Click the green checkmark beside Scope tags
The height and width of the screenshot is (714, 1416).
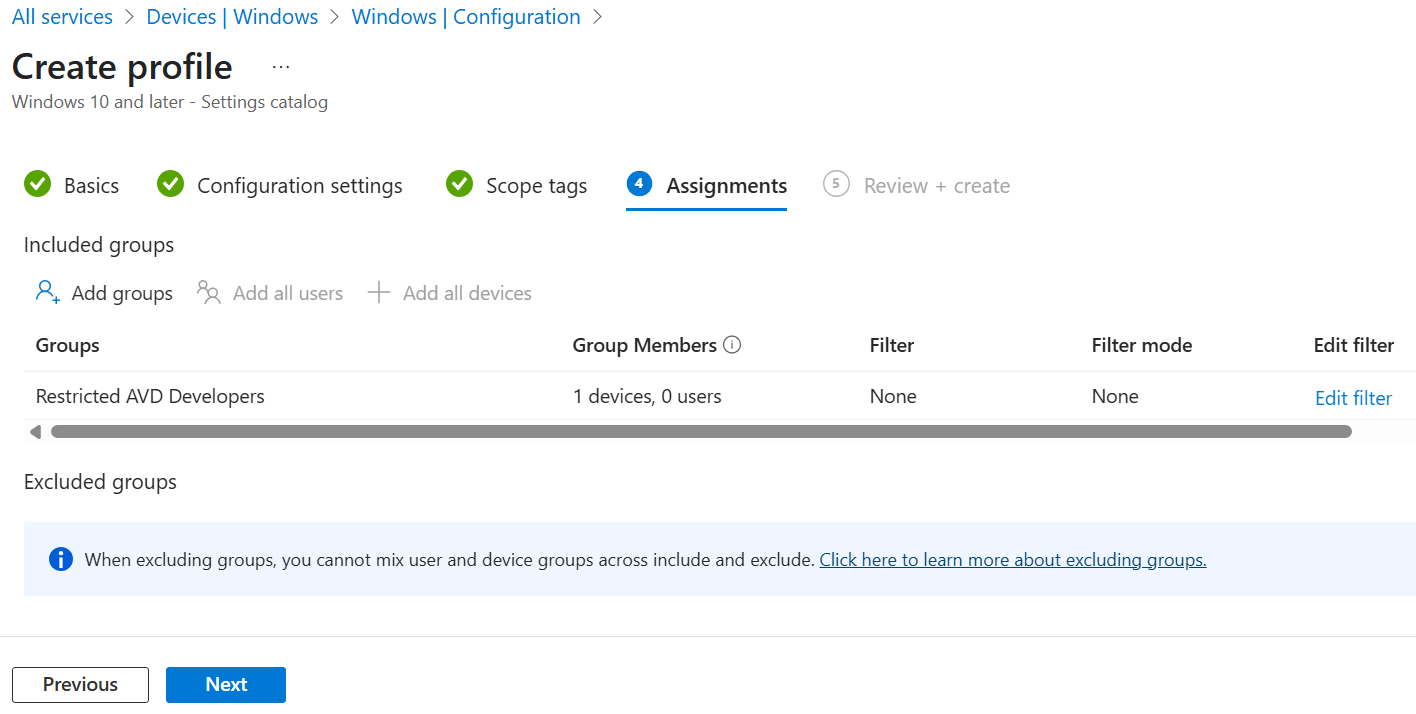459,184
